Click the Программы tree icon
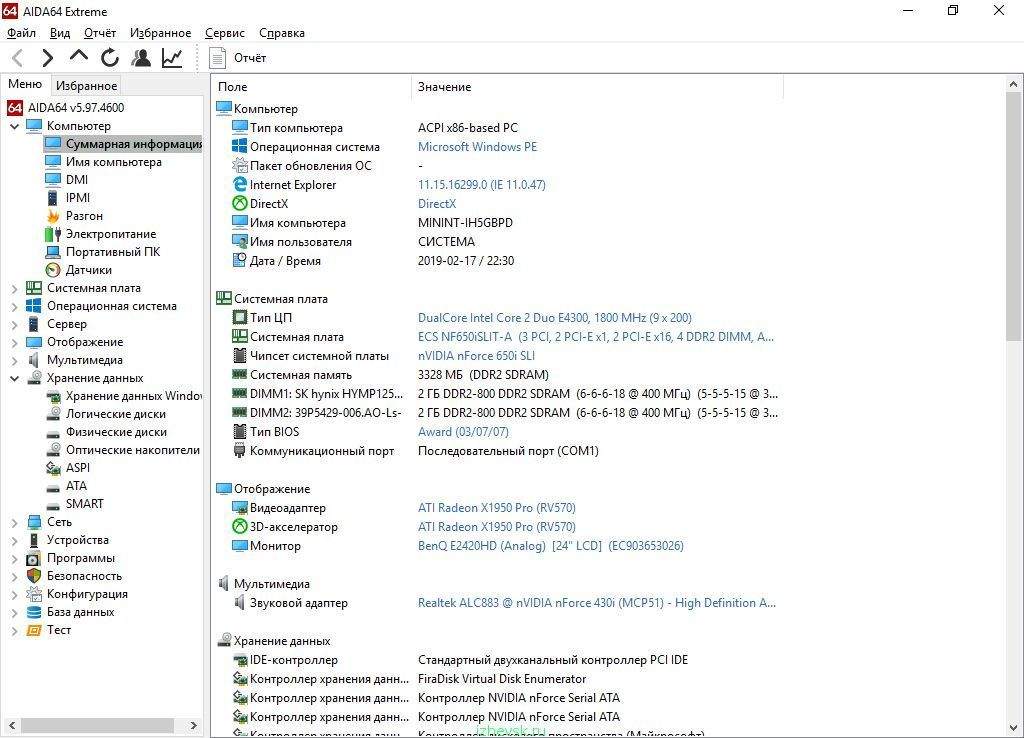Screen dimensions: 1024x738 pyautogui.click(x=34, y=558)
